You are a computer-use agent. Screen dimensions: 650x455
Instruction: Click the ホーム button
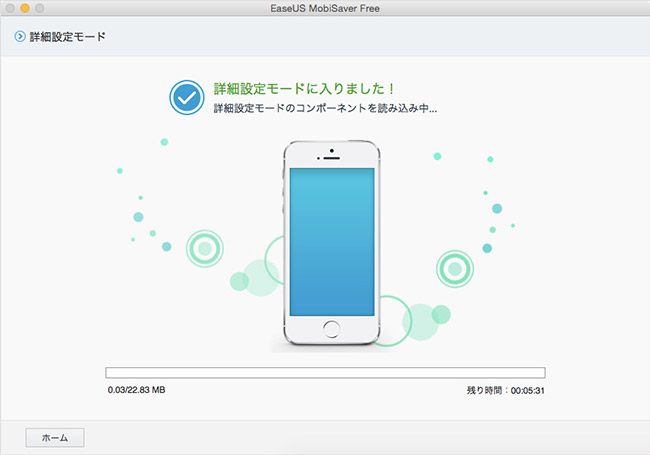point(55,438)
